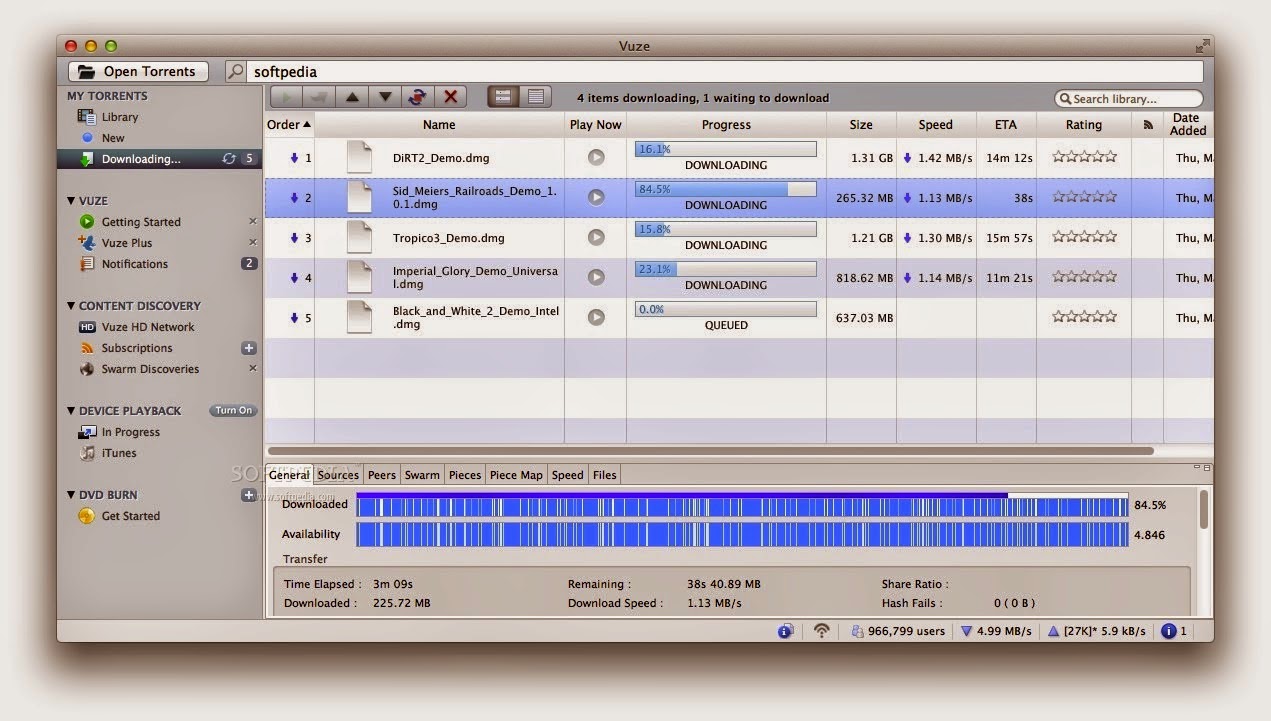Sort by the ETA column header

coord(1006,125)
